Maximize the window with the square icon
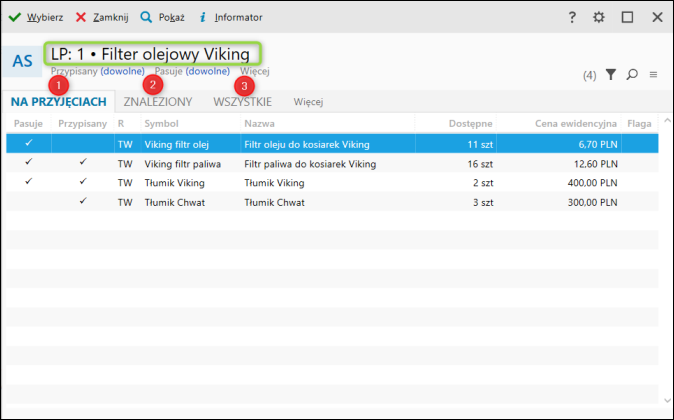This screenshot has width=674, height=420. (x=627, y=17)
